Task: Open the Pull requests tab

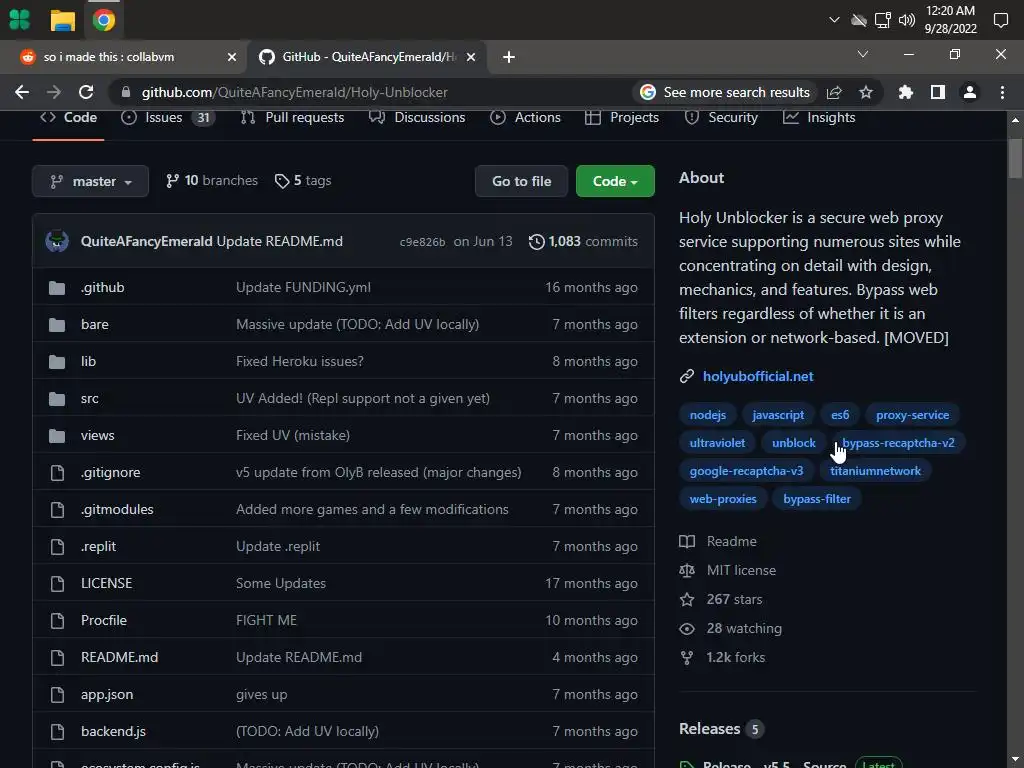Action: [293, 118]
